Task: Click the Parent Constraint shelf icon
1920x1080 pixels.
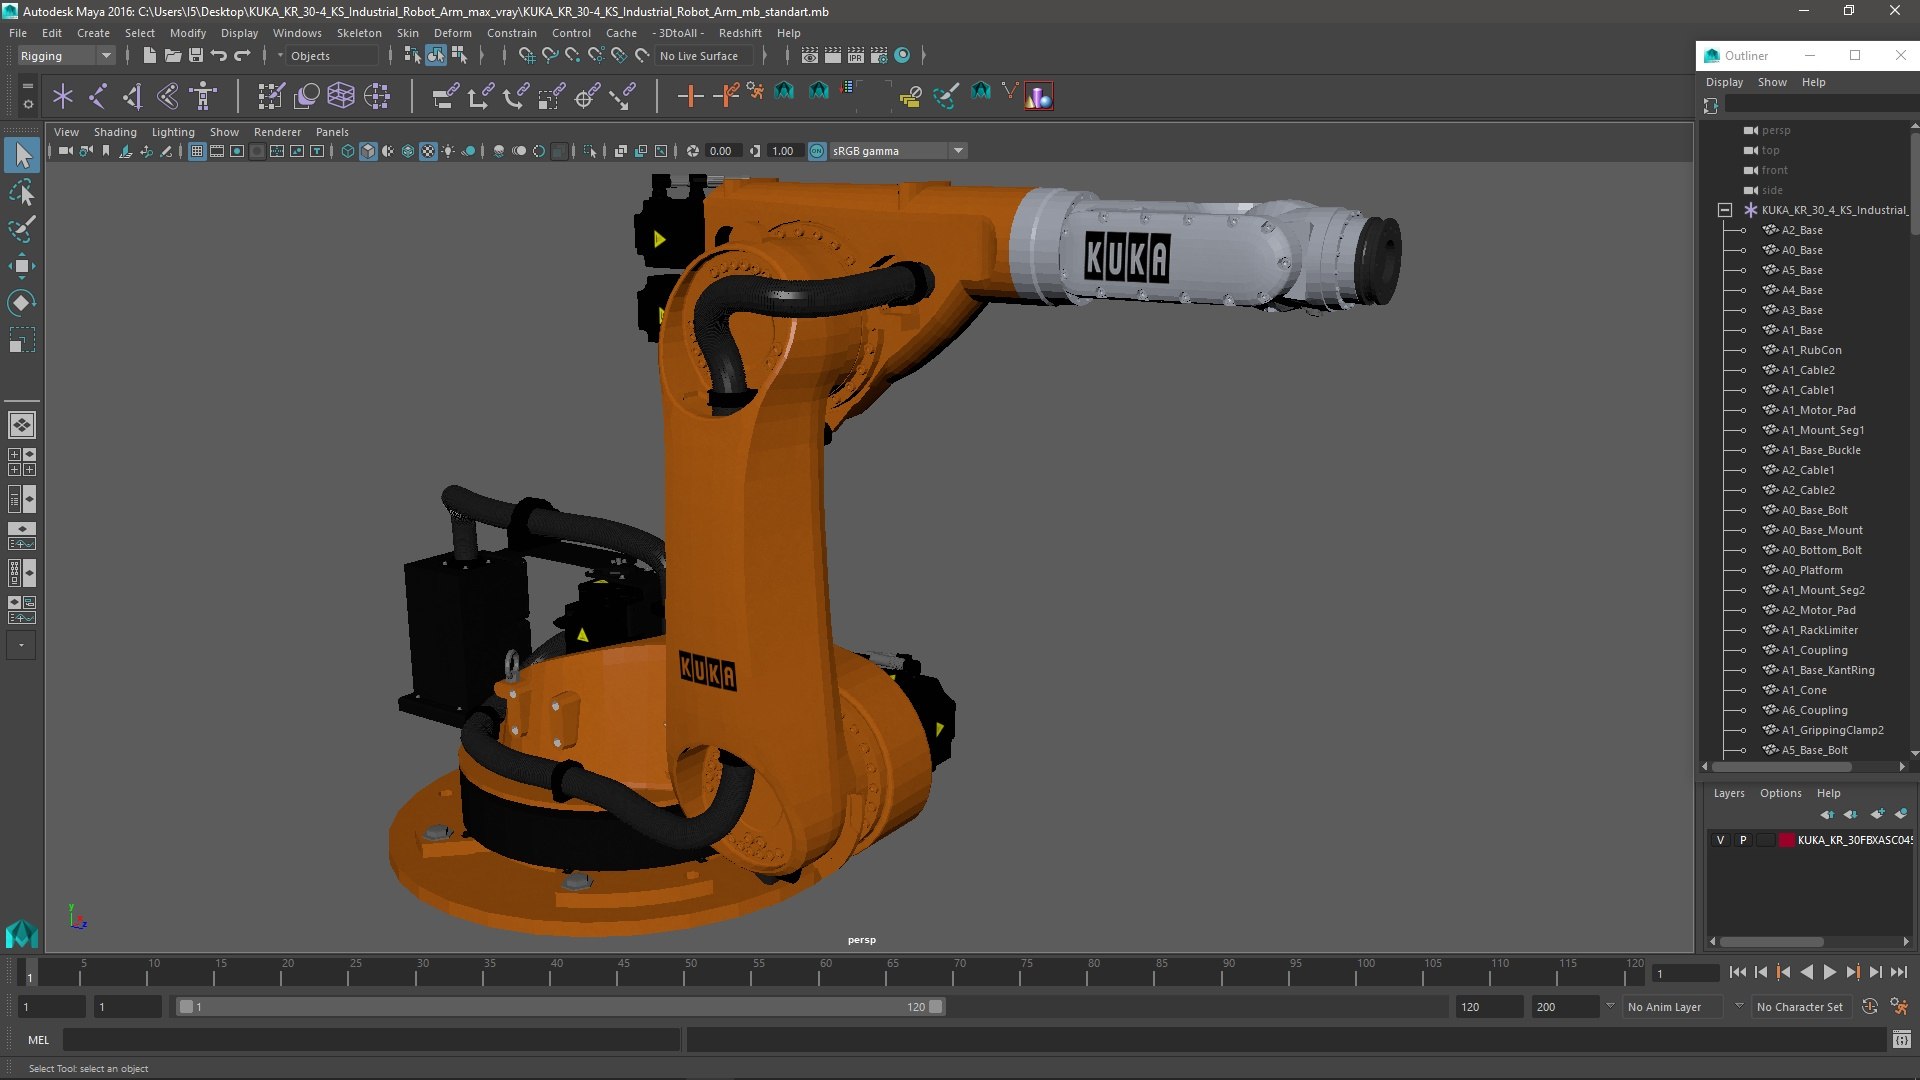Action: (x=445, y=96)
